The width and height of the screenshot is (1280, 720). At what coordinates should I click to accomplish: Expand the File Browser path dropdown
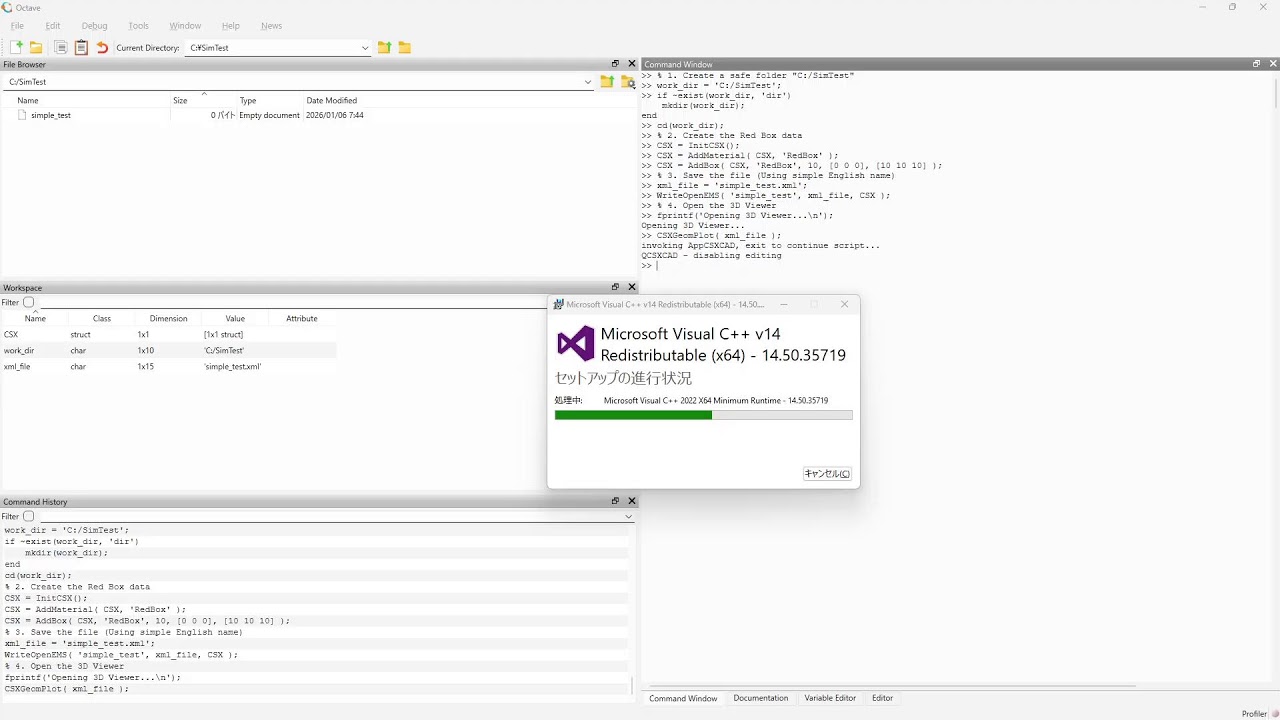[588, 82]
